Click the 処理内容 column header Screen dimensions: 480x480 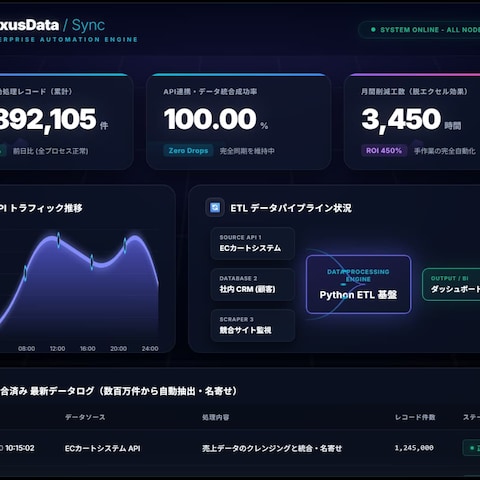216,417
